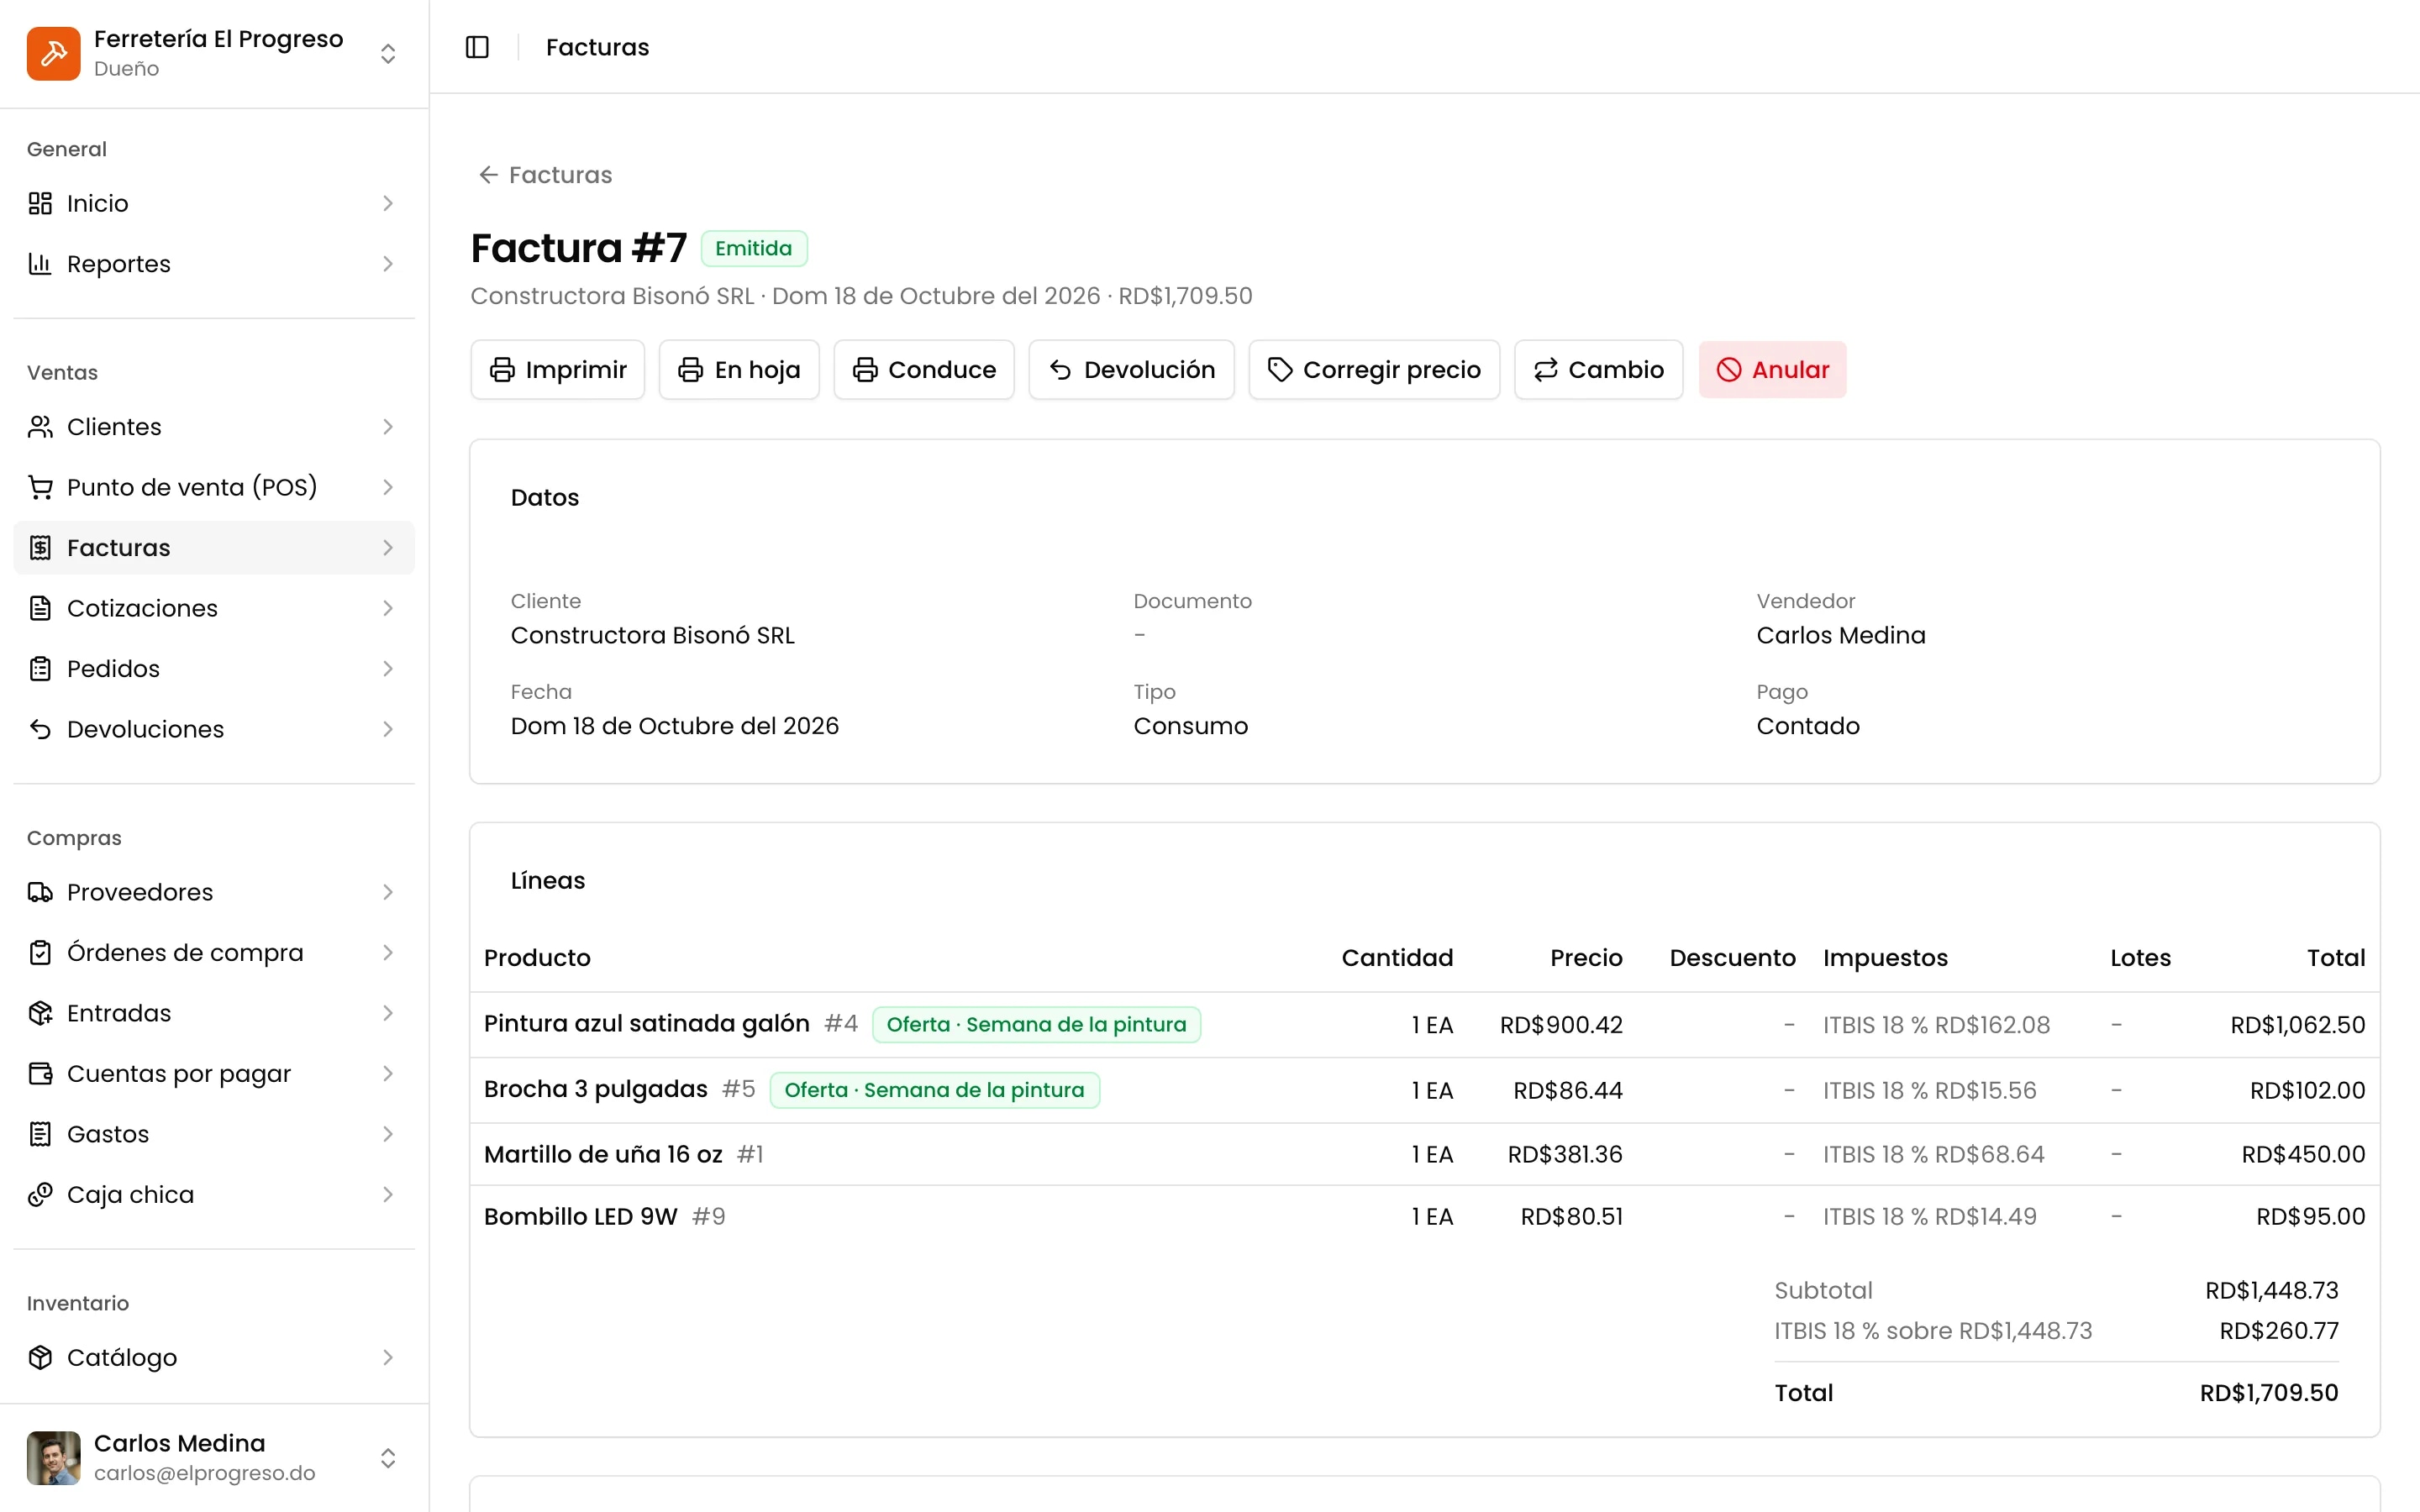Go back via the Facturas link
The height and width of the screenshot is (1512, 2420).
coord(545,175)
